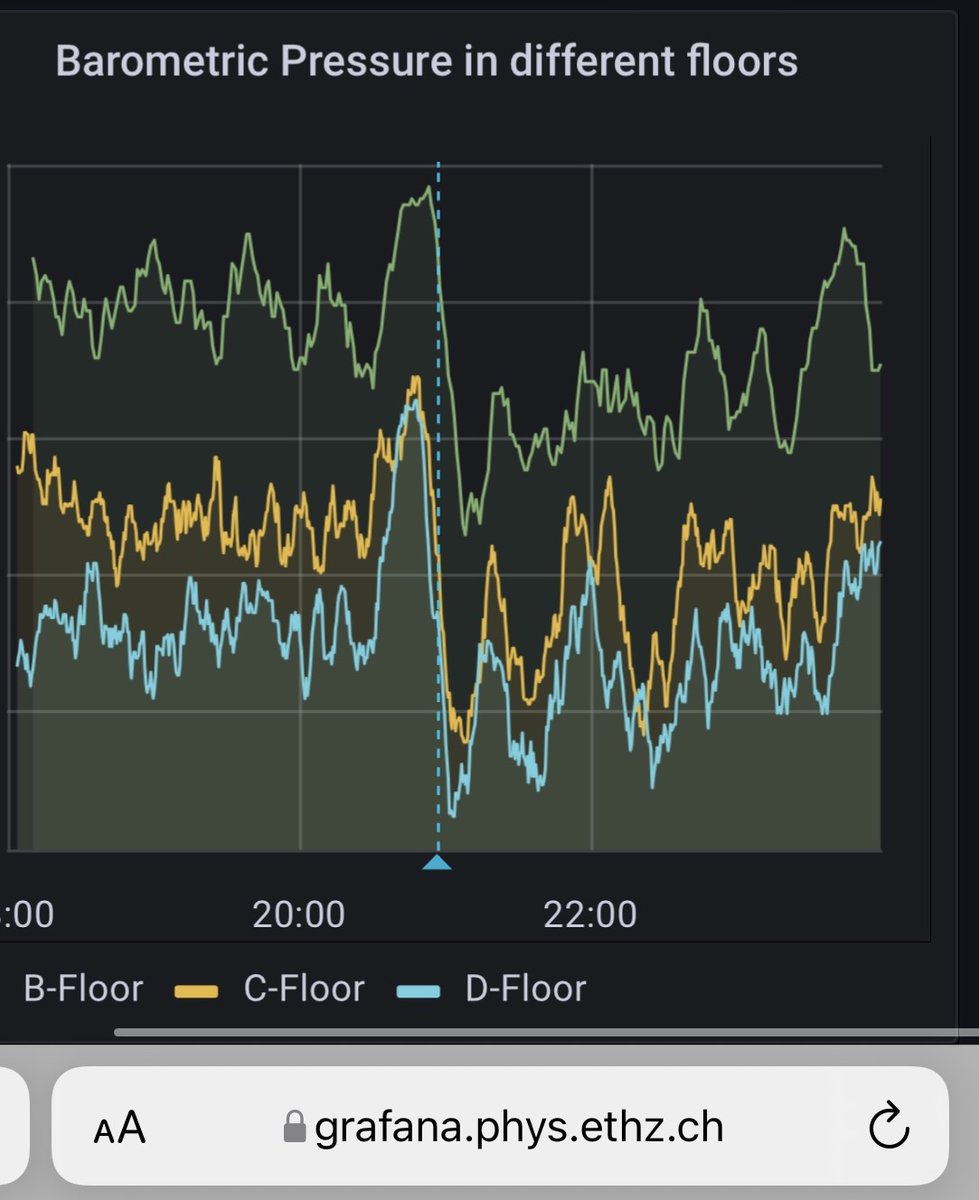Toggle the C-Floor series in legend

coord(304,989)
